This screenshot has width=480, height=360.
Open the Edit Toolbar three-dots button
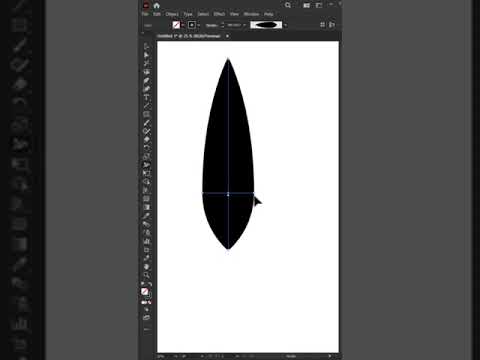tap(146, 329)
